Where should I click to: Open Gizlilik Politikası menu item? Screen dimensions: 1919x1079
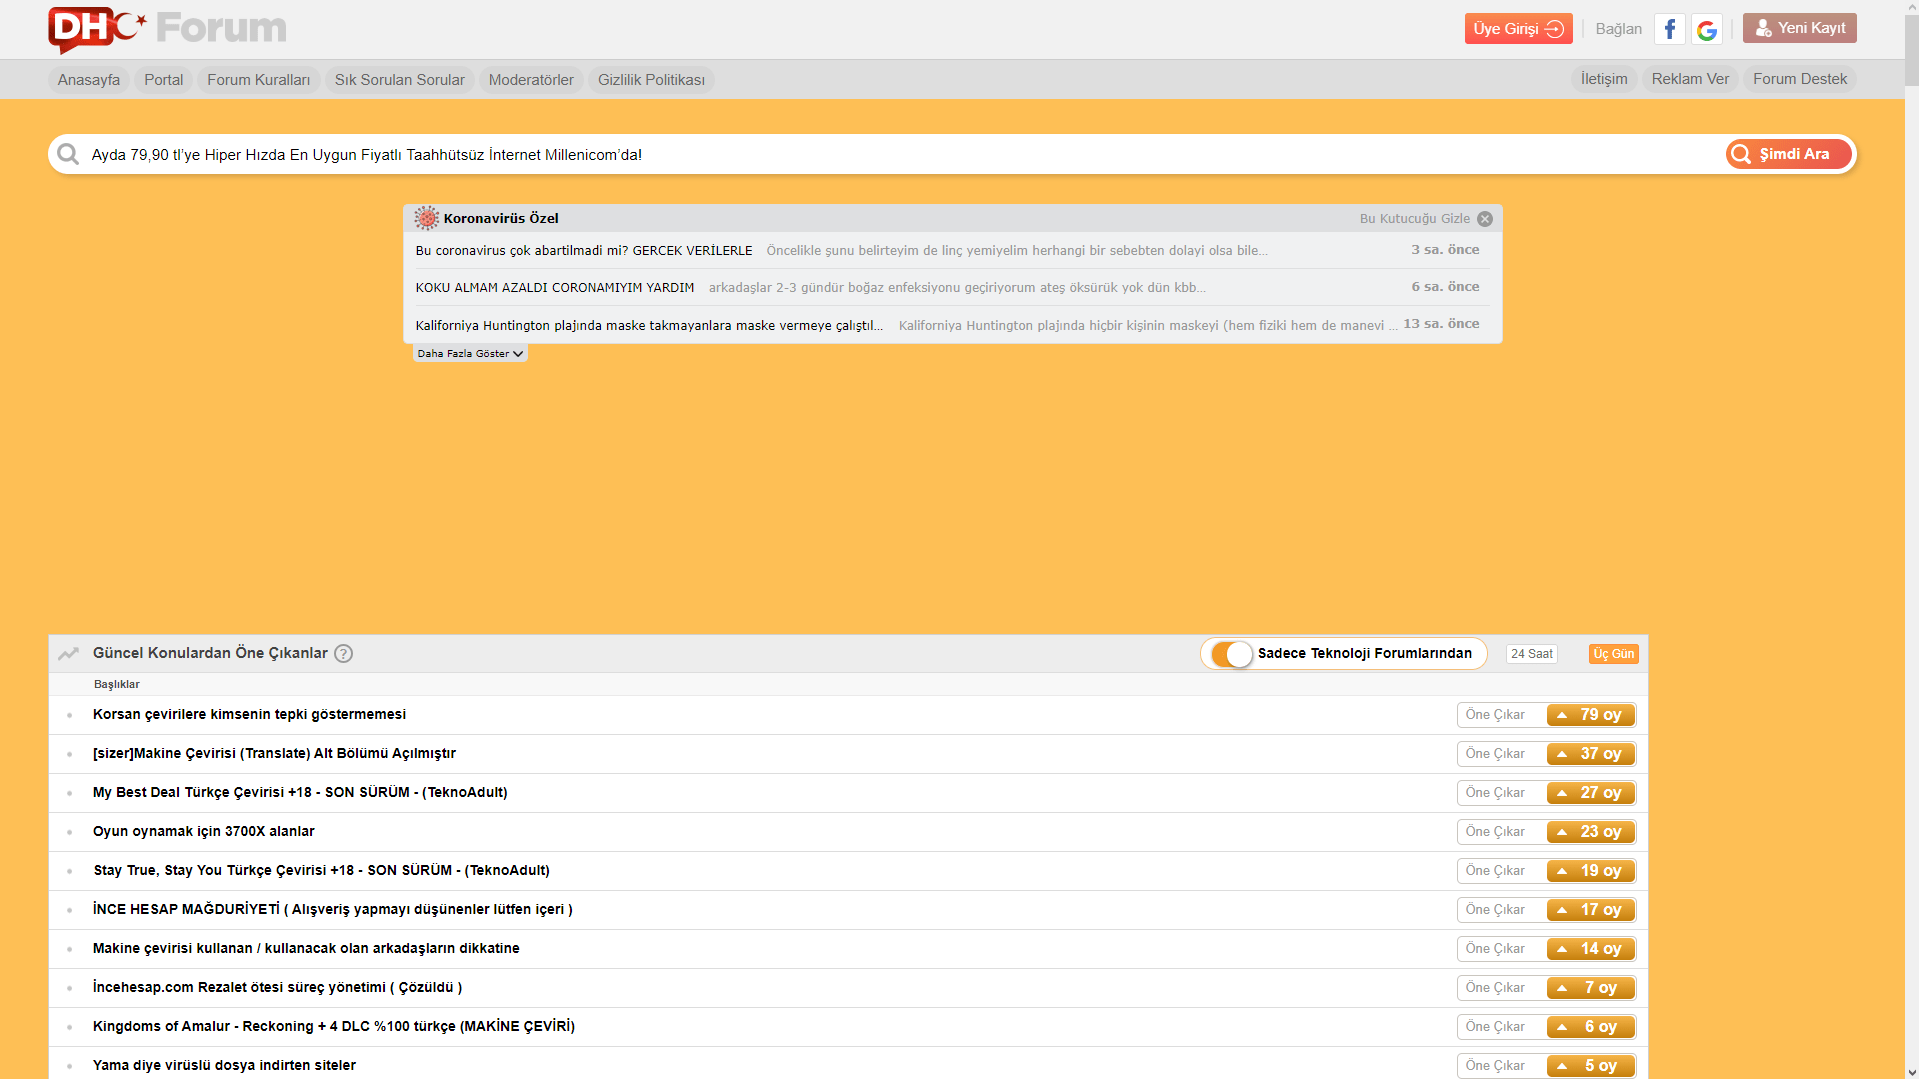point(651,80)
